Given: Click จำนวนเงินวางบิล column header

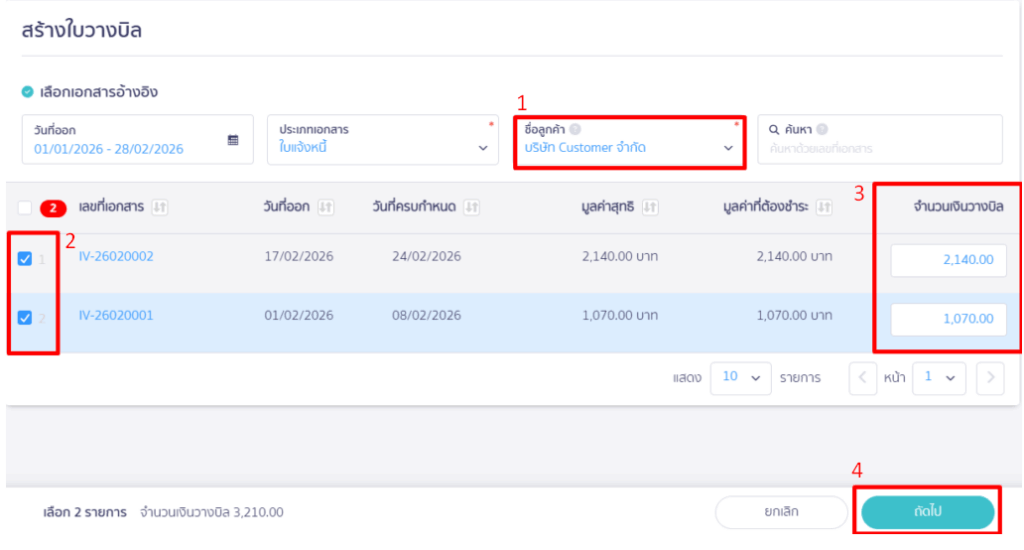Looking at the screenshot, I should tap(958, 206).
